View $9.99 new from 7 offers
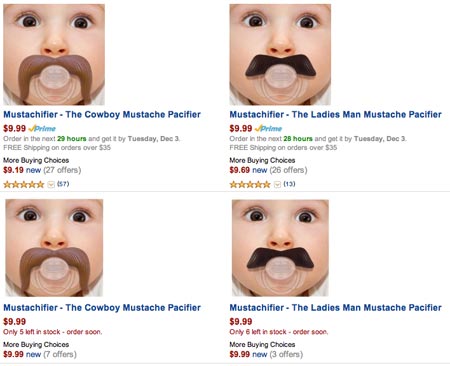Image resolution: width=450 pixels, height=366 pixels. tap(40, 354)
